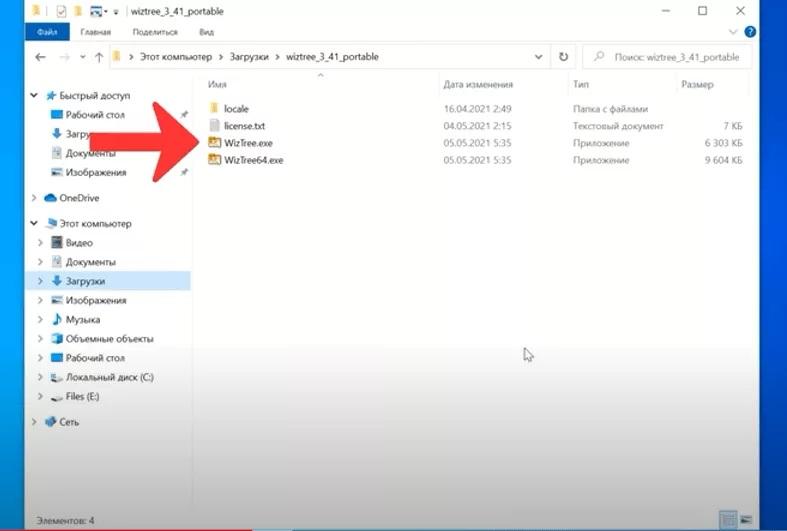Switch to the Вид ribbon tab
The width and height of the screenshot is (787, 531).
(x=206, y=32)
